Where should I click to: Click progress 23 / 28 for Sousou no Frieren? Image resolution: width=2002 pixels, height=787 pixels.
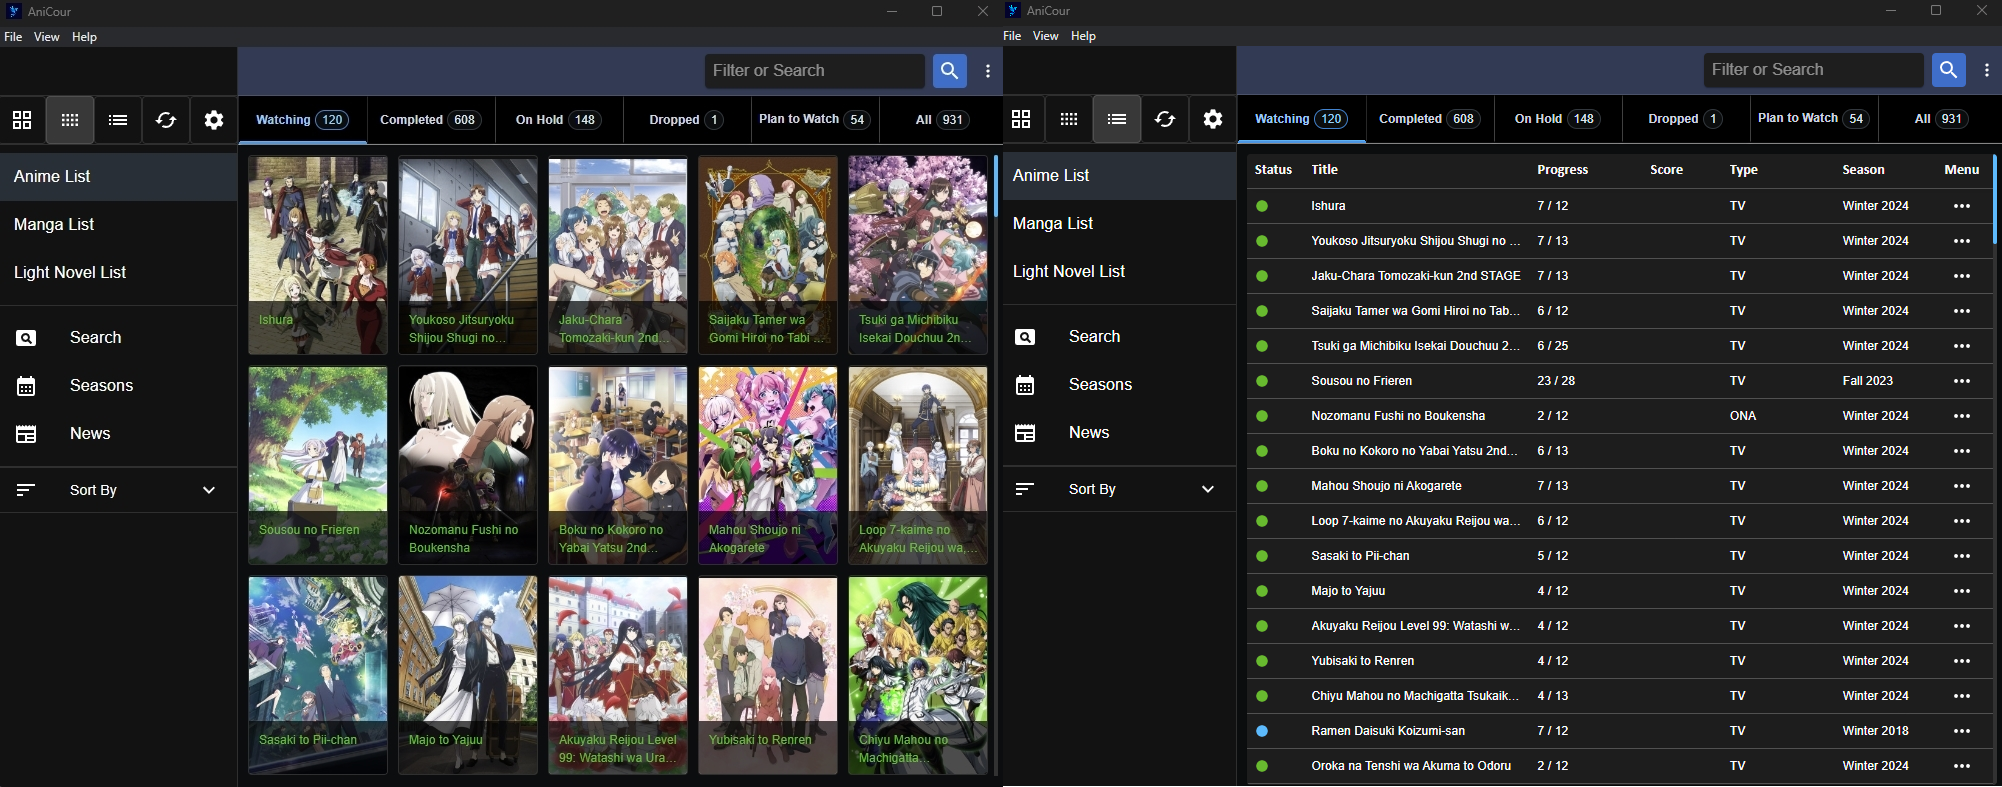[x=1555, y=381]
